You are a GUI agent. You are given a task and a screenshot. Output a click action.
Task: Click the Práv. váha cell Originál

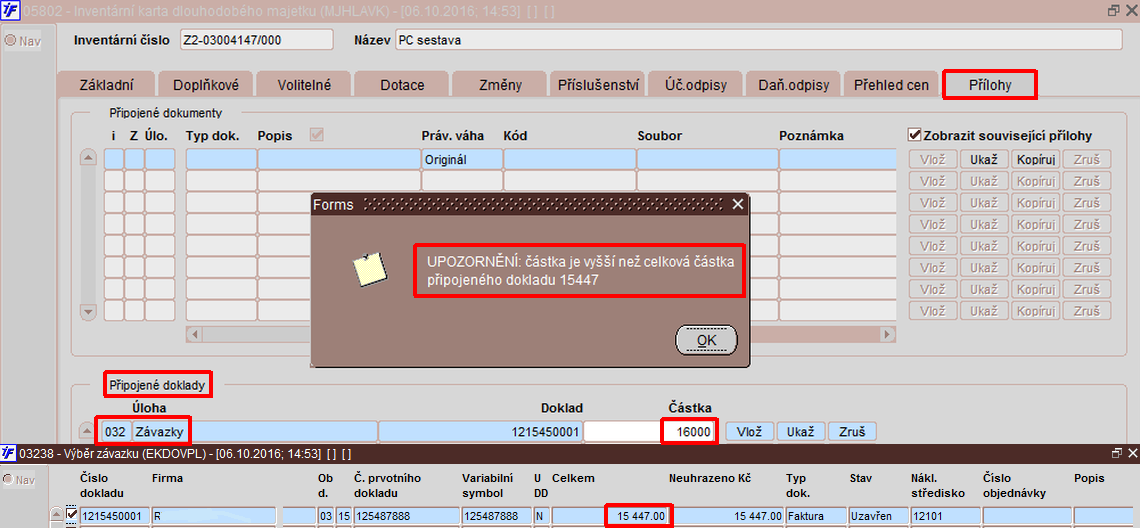tap(462, 159)
